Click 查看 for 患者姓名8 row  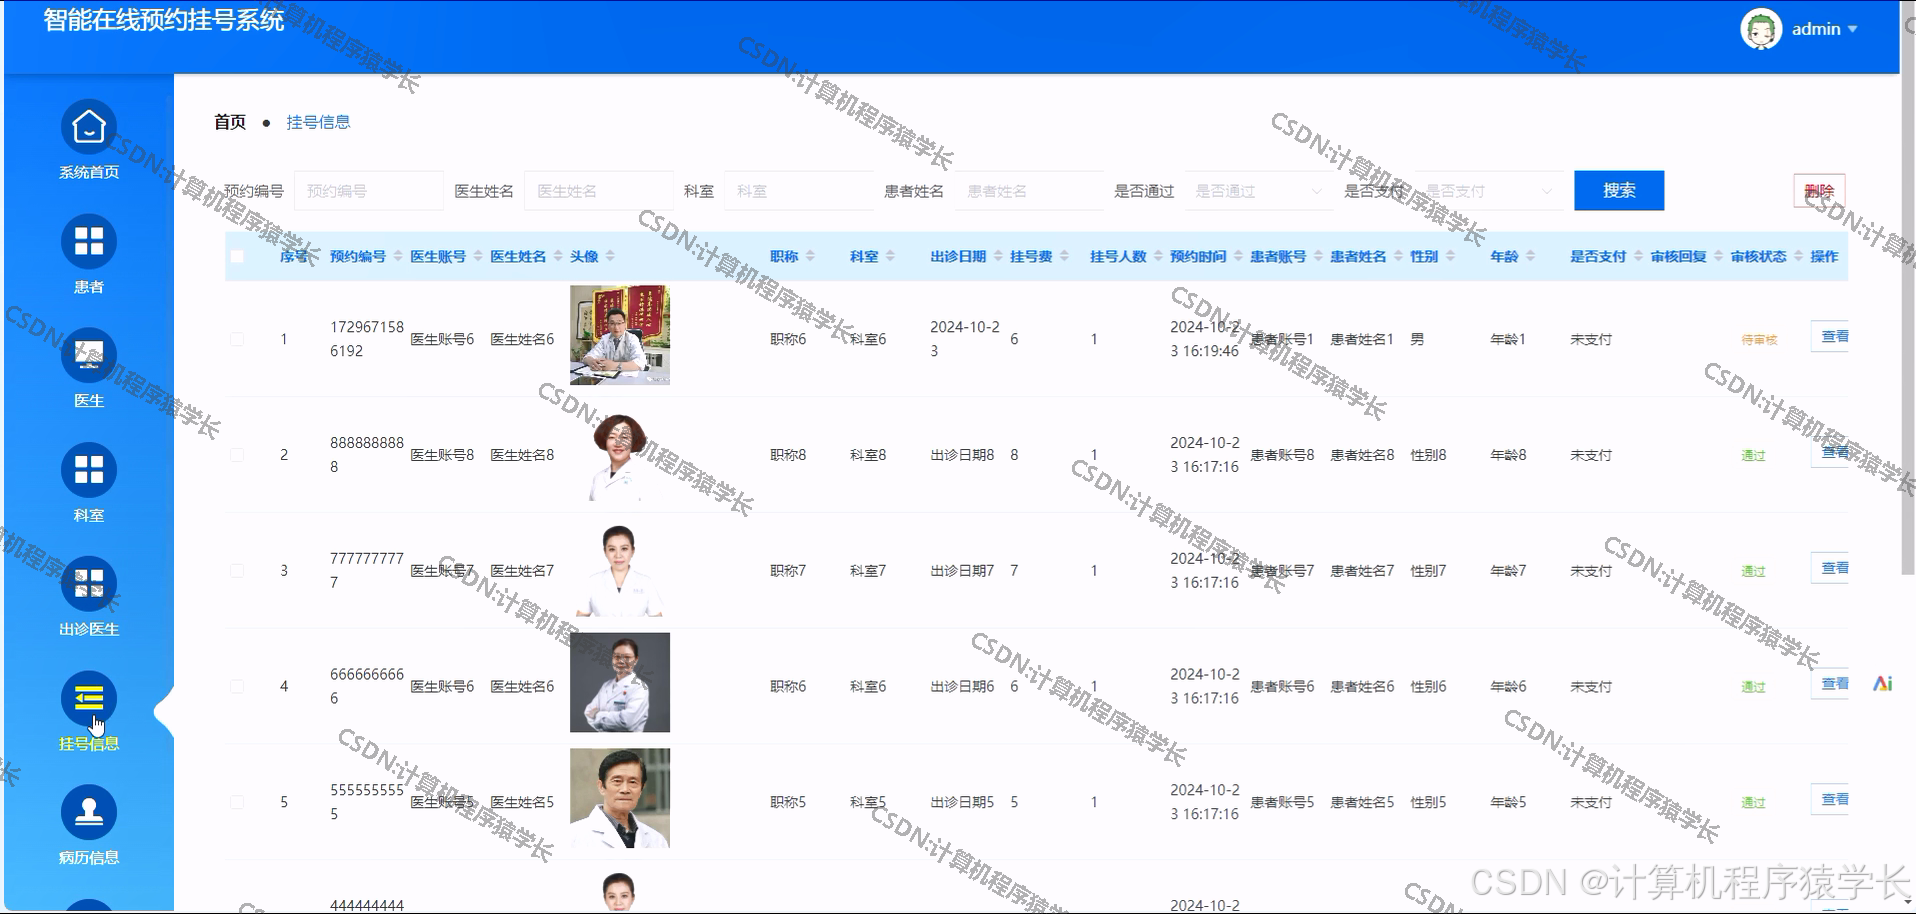[x=1830, y=453]
